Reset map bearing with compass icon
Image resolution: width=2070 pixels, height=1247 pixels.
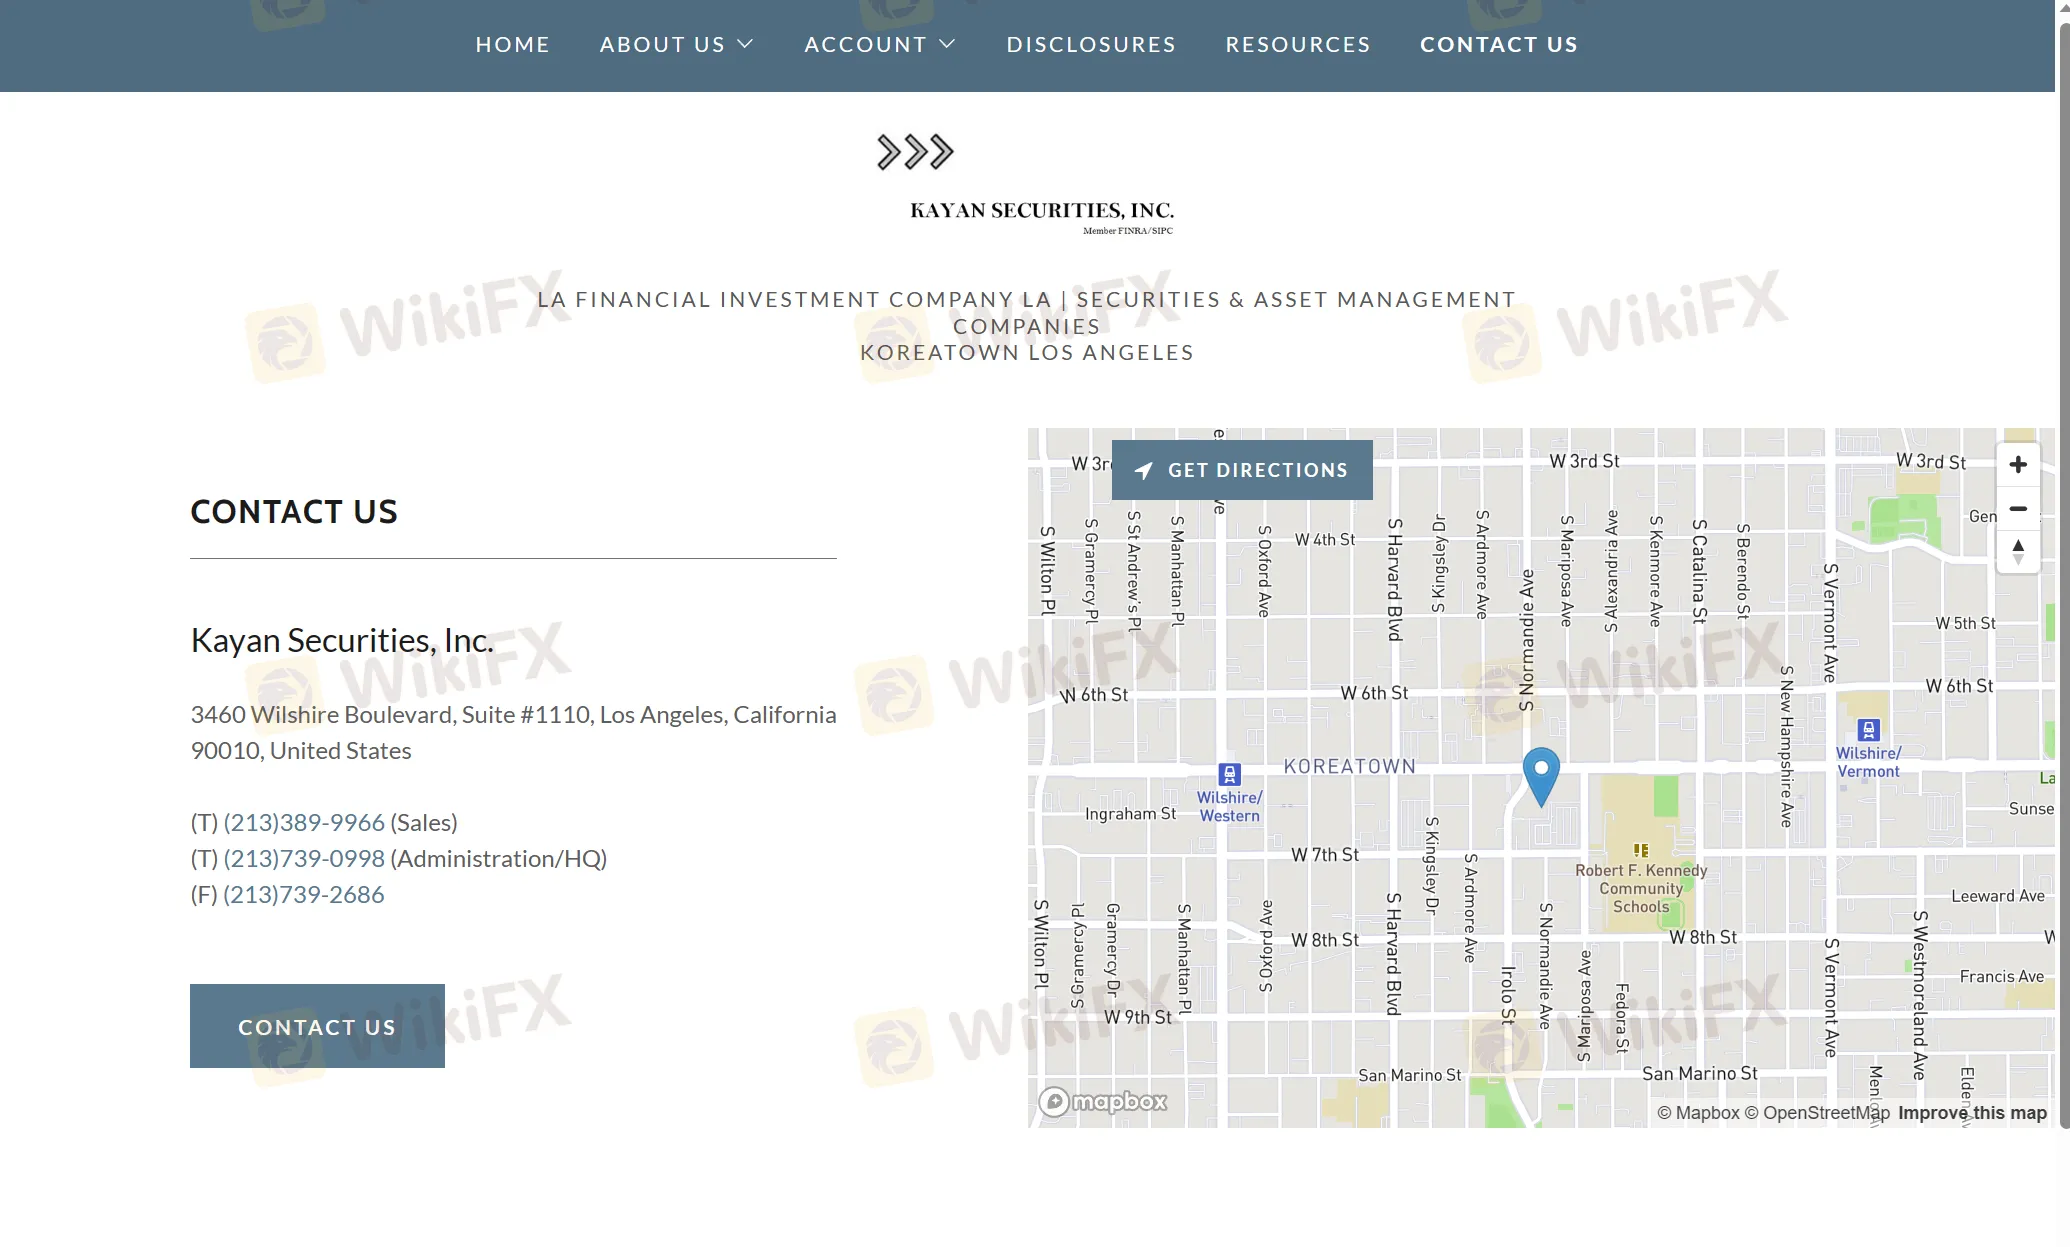coord(2018,551)
